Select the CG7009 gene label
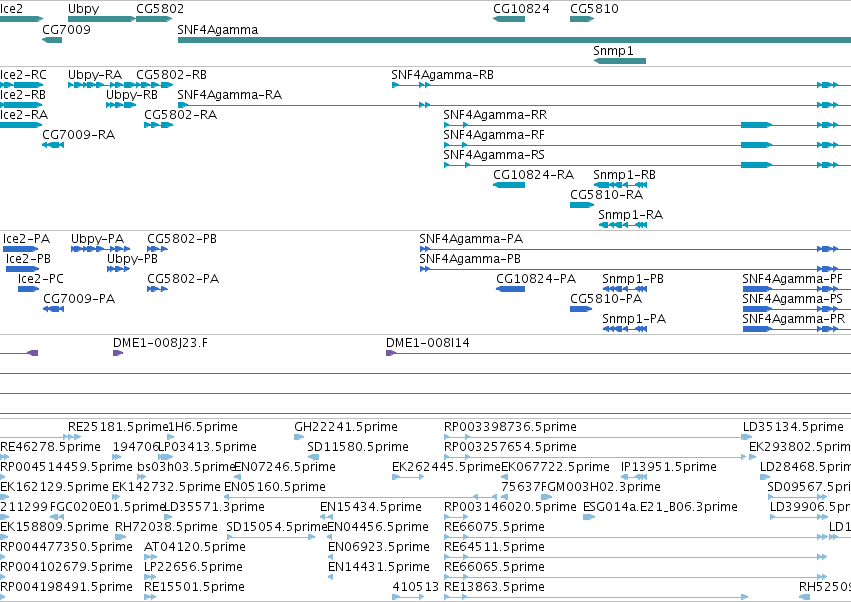 tap(66, 29)
